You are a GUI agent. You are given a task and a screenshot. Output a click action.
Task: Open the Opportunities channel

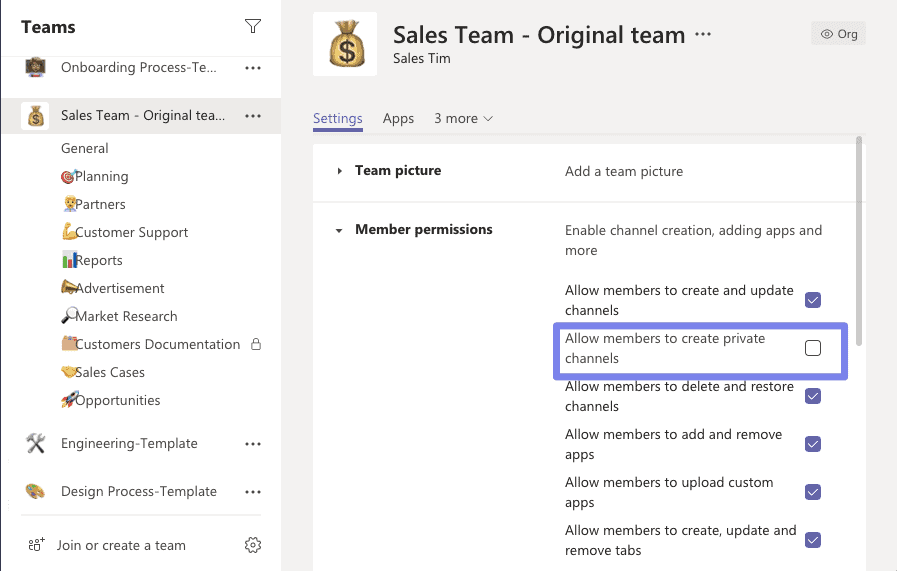pyautogui.click(x=111, y=401)
